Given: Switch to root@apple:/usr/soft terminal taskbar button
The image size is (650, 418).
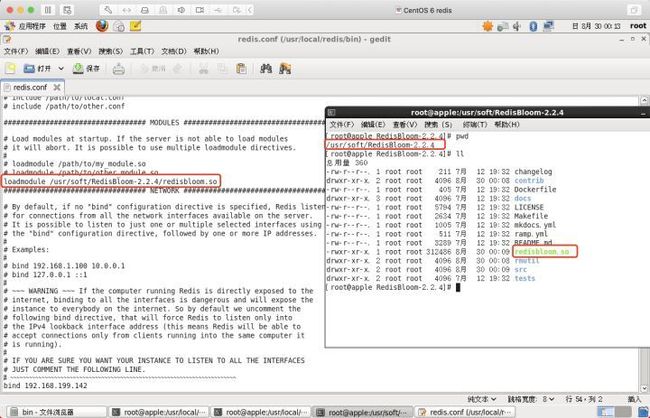Looking at the screenshot, I should click(x=363, y=412).
